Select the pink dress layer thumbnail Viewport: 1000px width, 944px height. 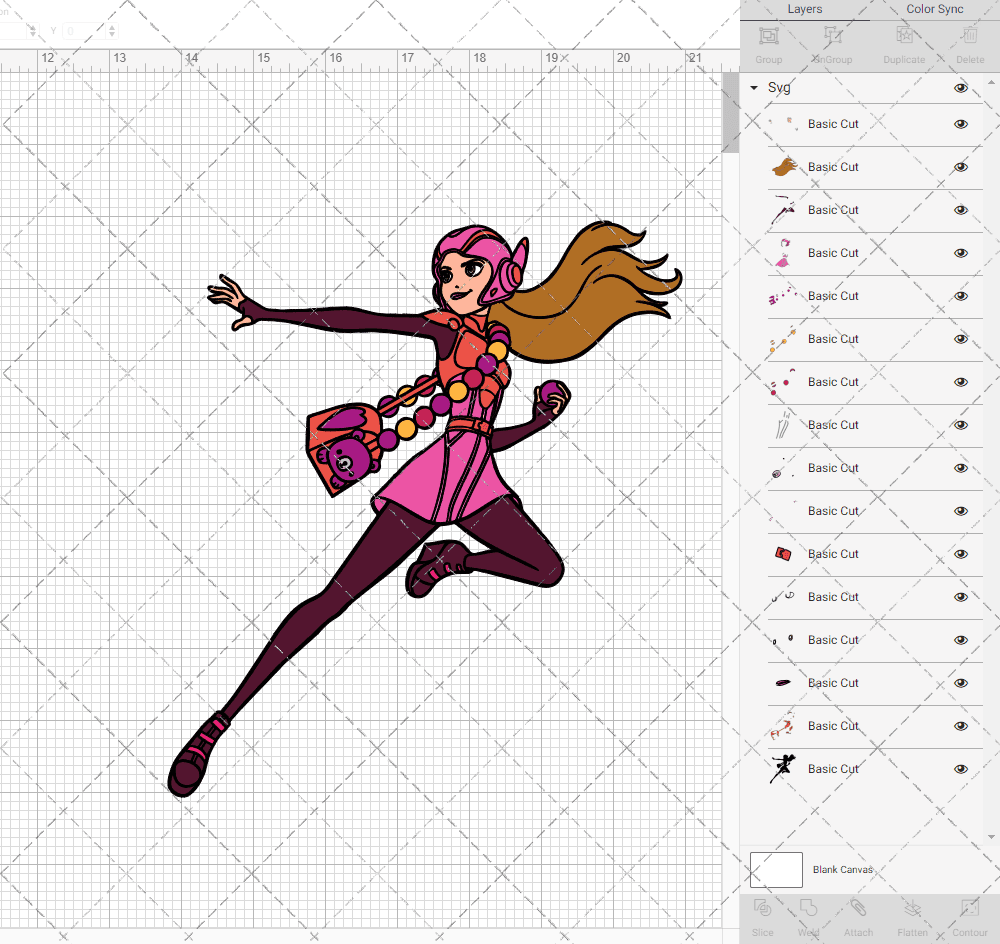pos(783,253)
